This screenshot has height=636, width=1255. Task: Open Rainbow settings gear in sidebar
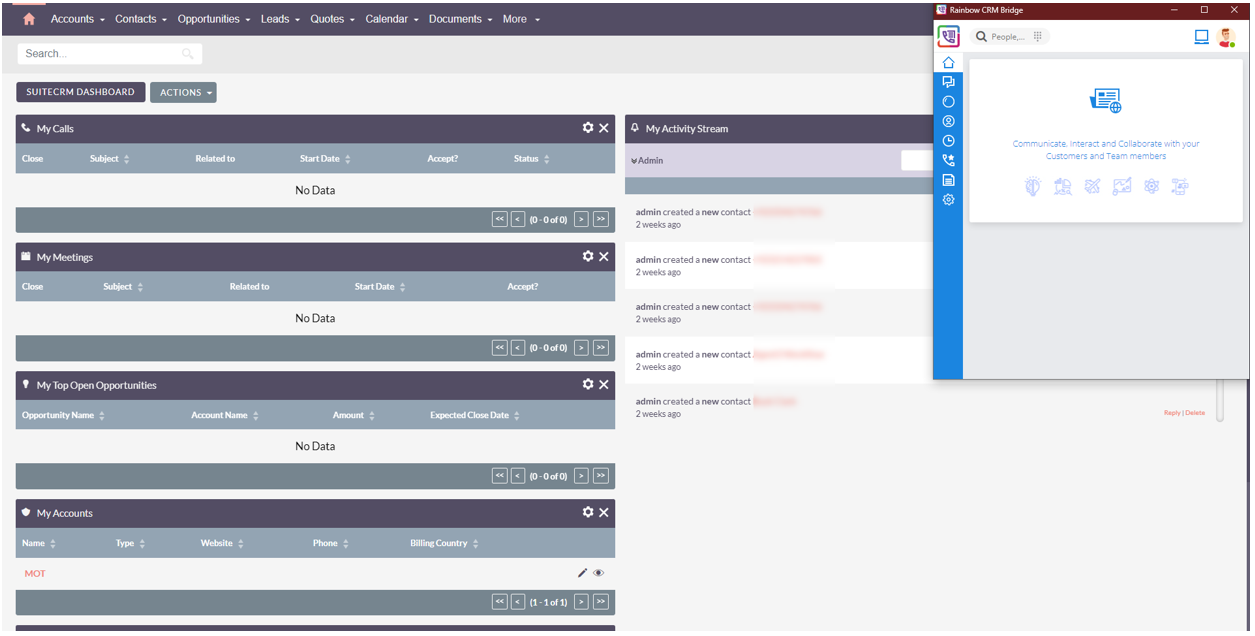click(948, 200)
